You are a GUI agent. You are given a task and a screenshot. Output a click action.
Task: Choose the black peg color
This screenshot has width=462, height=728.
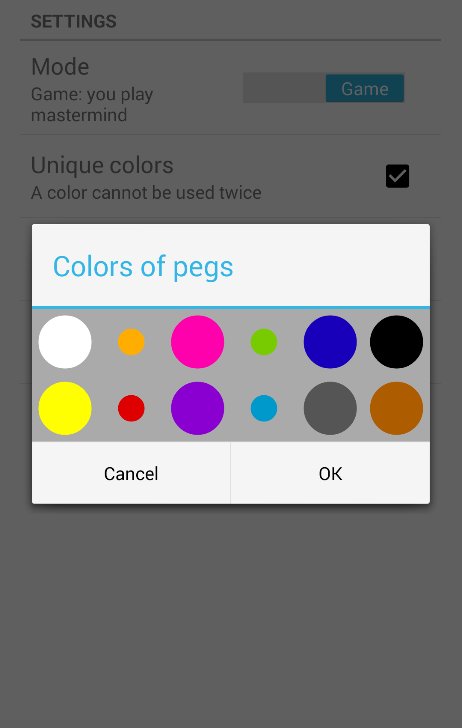click(397, 342)
